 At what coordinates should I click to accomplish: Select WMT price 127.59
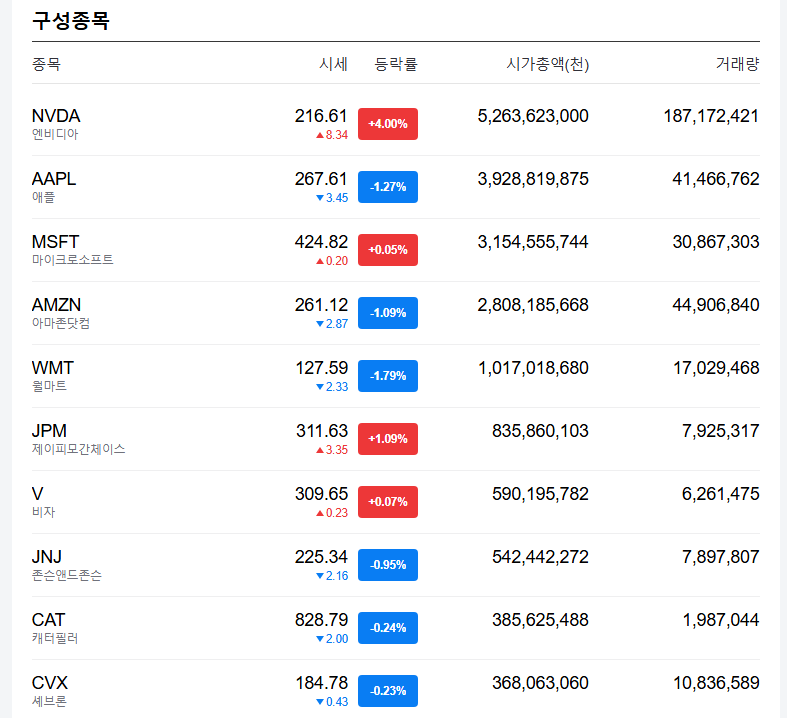tap(322, 368)
